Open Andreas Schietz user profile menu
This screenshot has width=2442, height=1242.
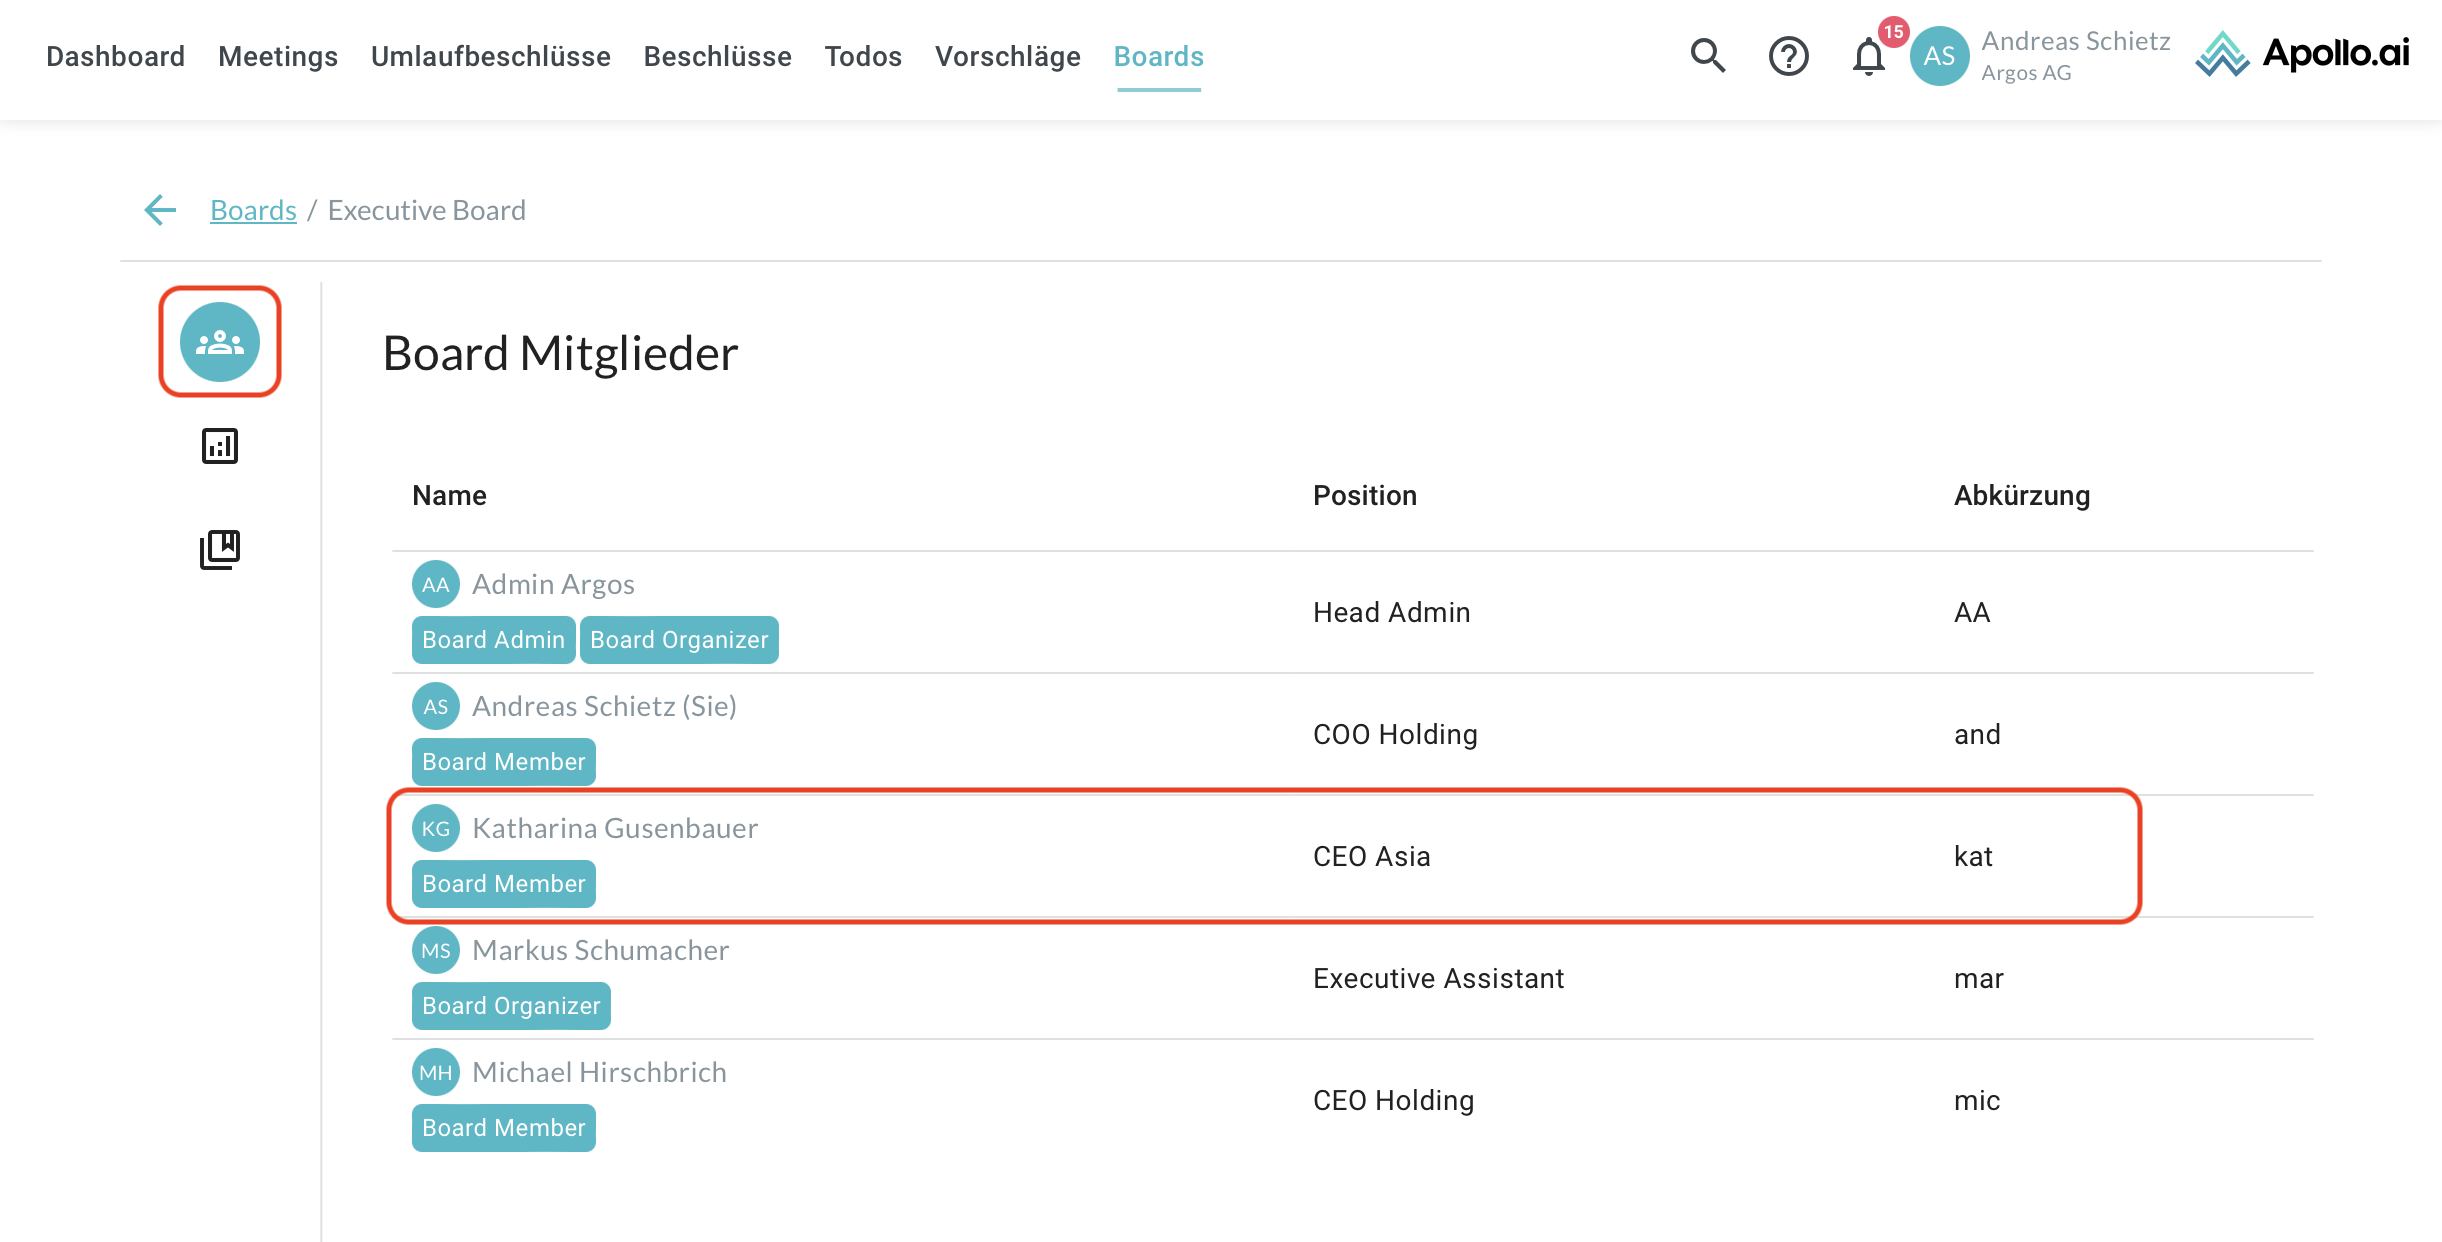click(2075, 55)
